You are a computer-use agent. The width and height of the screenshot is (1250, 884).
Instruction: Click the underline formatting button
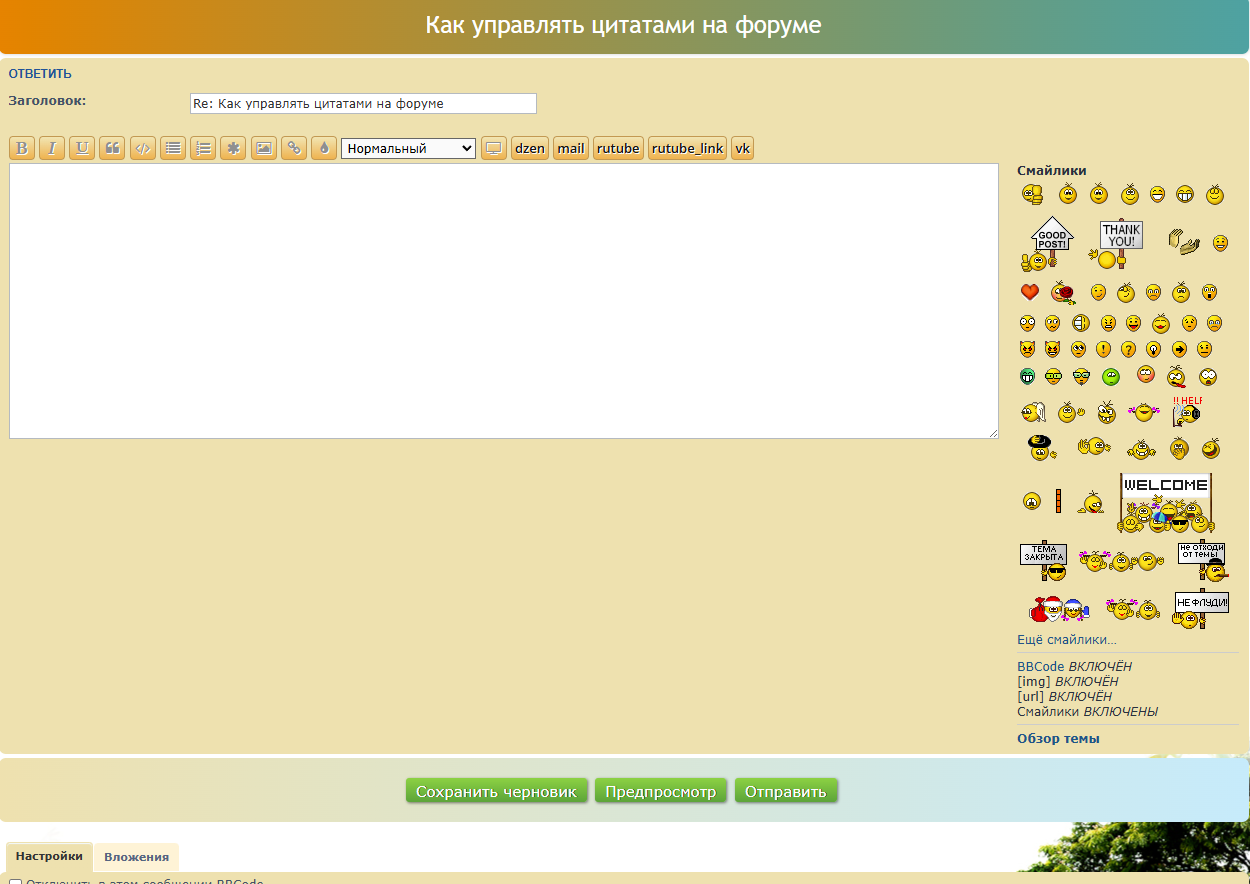point(82,148)
